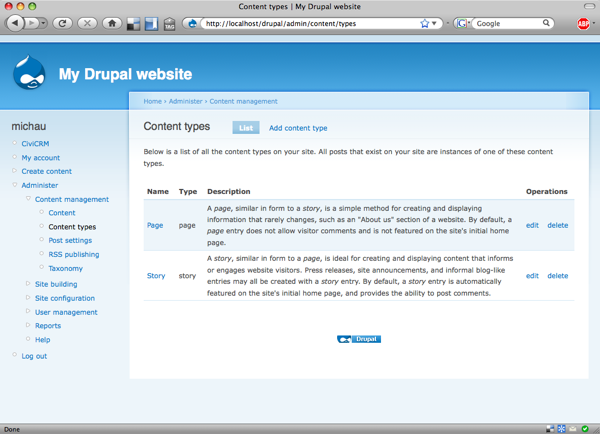Click the Adblock Plus ABP icon
The image size is (600, 434).
583,24
